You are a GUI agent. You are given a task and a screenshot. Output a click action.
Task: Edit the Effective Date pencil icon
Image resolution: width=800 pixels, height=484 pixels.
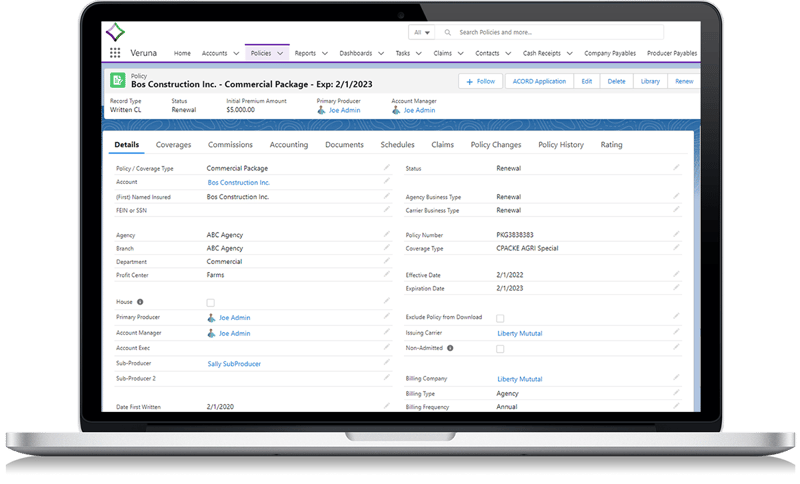pyautogui.click(x=676, y=274)
